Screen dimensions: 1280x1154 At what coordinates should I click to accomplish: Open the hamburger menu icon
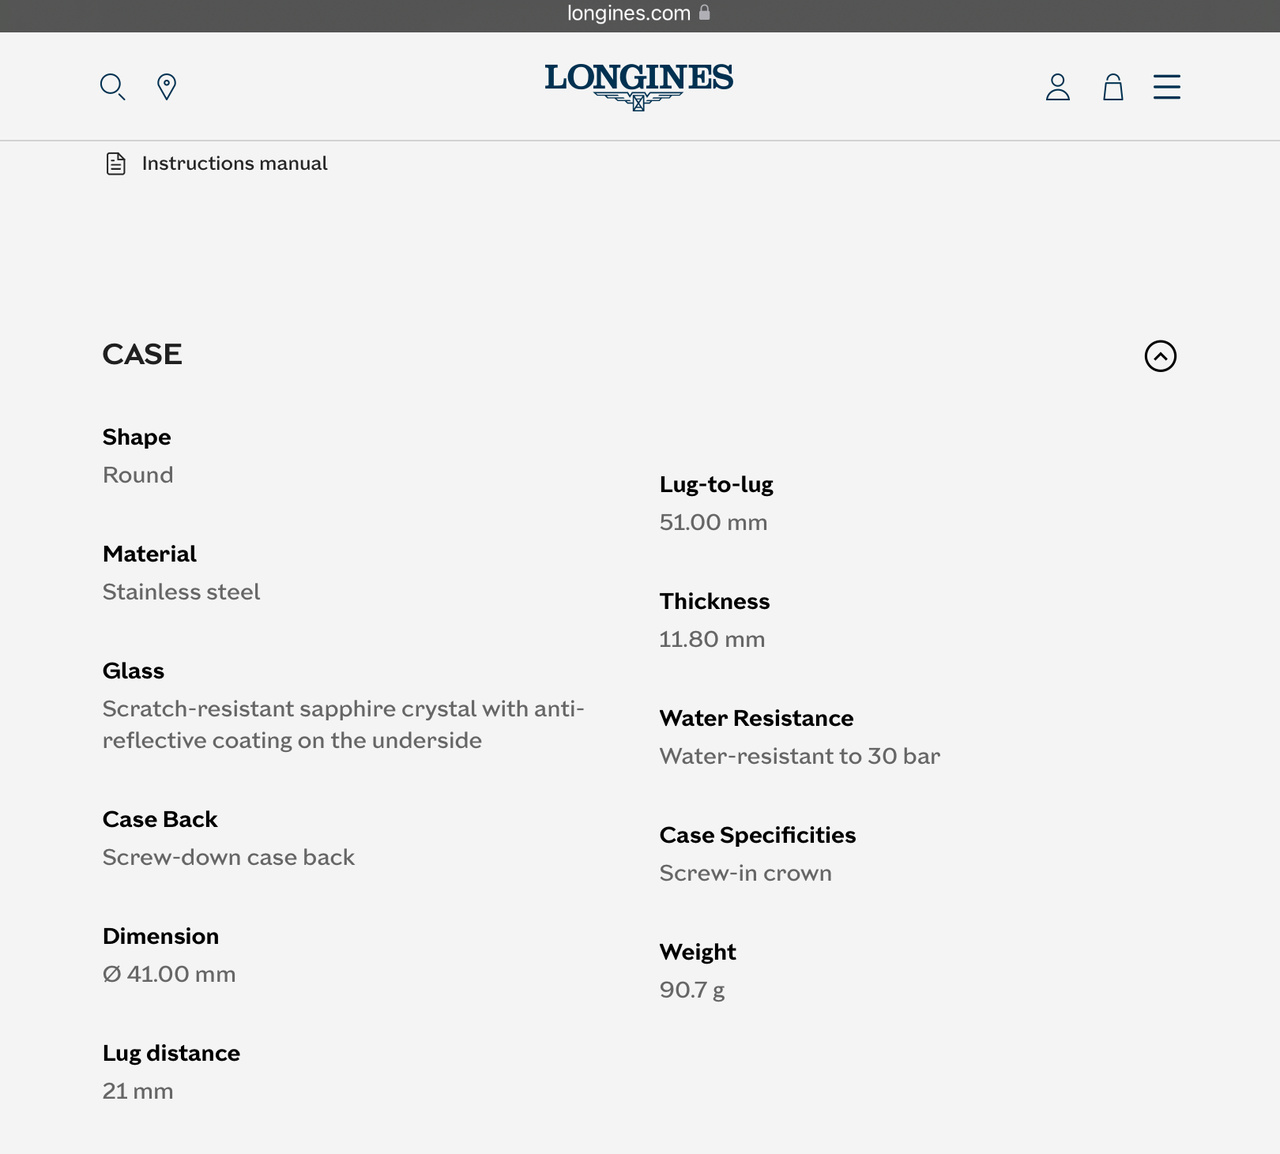[1167, 87]
